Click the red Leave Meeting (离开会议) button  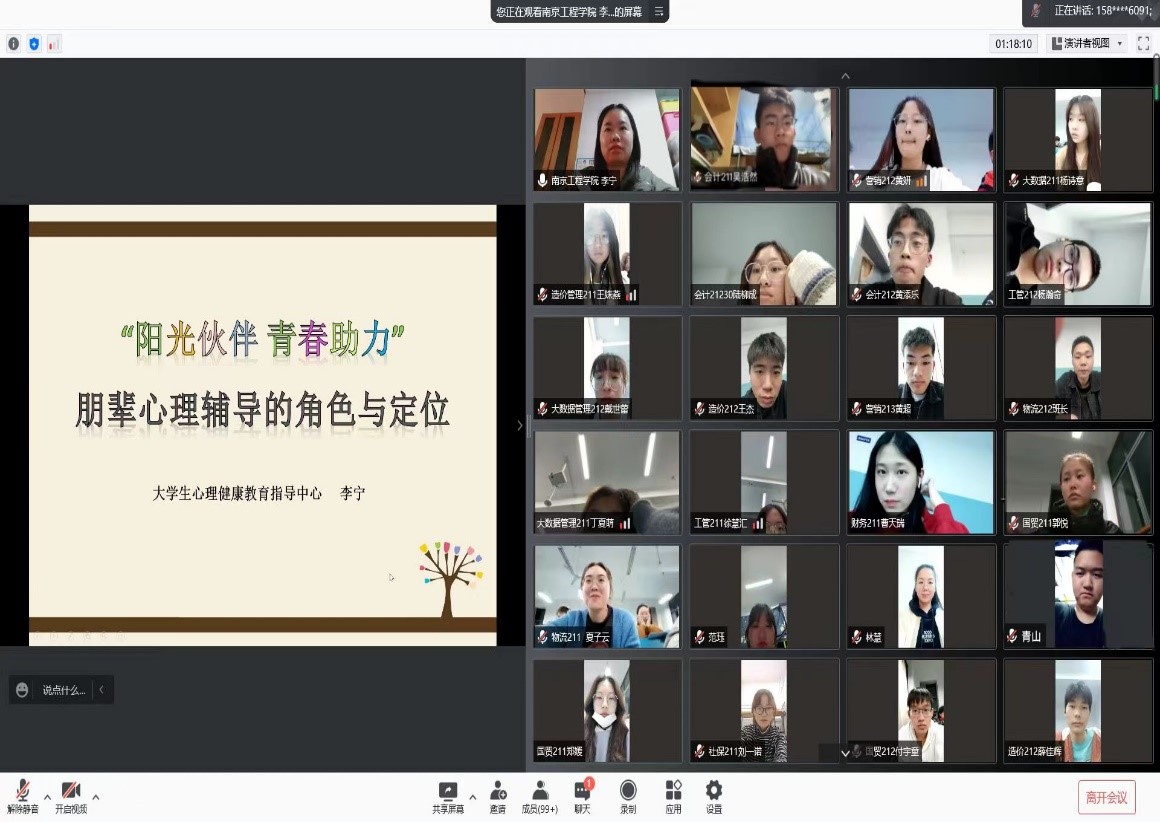click(x=1106, y=797)
